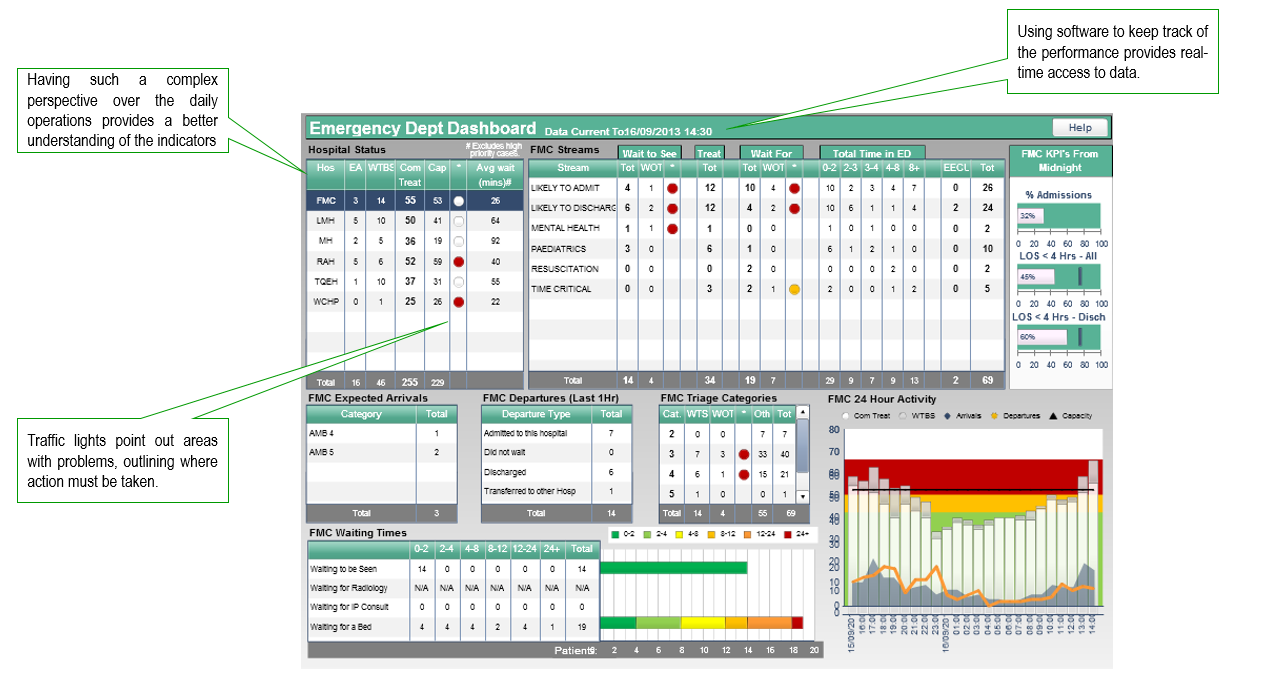
Task: Click triage category 3 red indicator
Action: click(742, 455)
